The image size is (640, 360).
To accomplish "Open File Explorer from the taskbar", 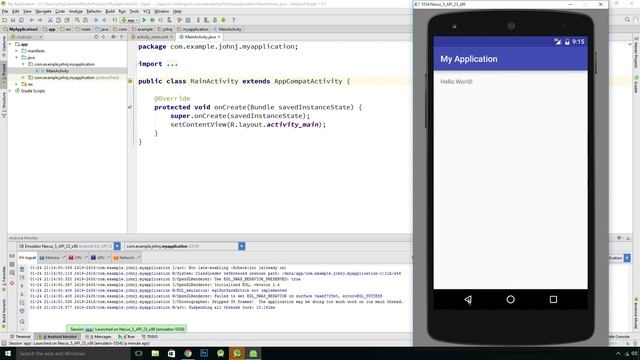I will click(155, 353).
